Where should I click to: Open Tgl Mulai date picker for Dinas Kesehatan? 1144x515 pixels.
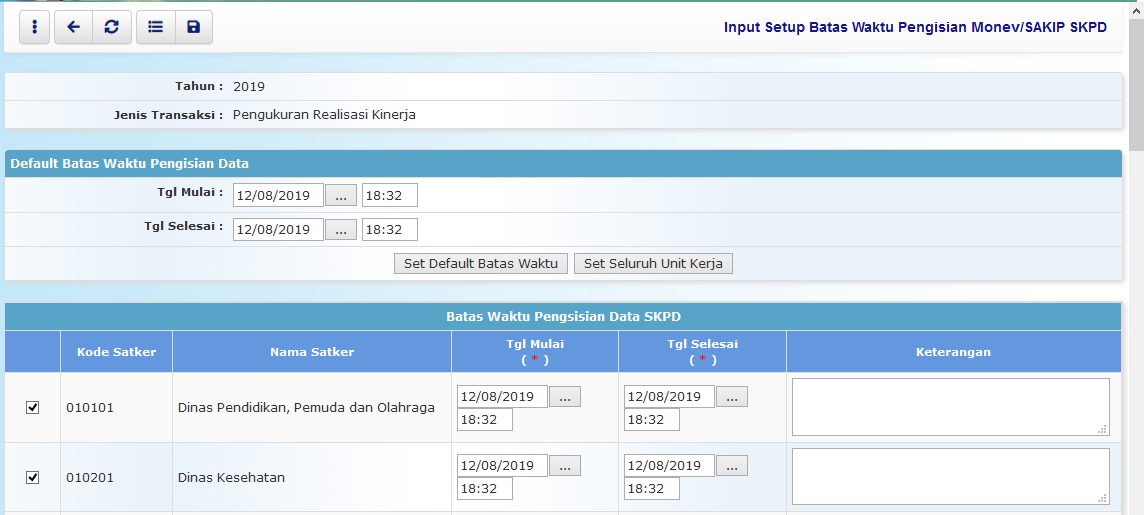coord(565,466)
